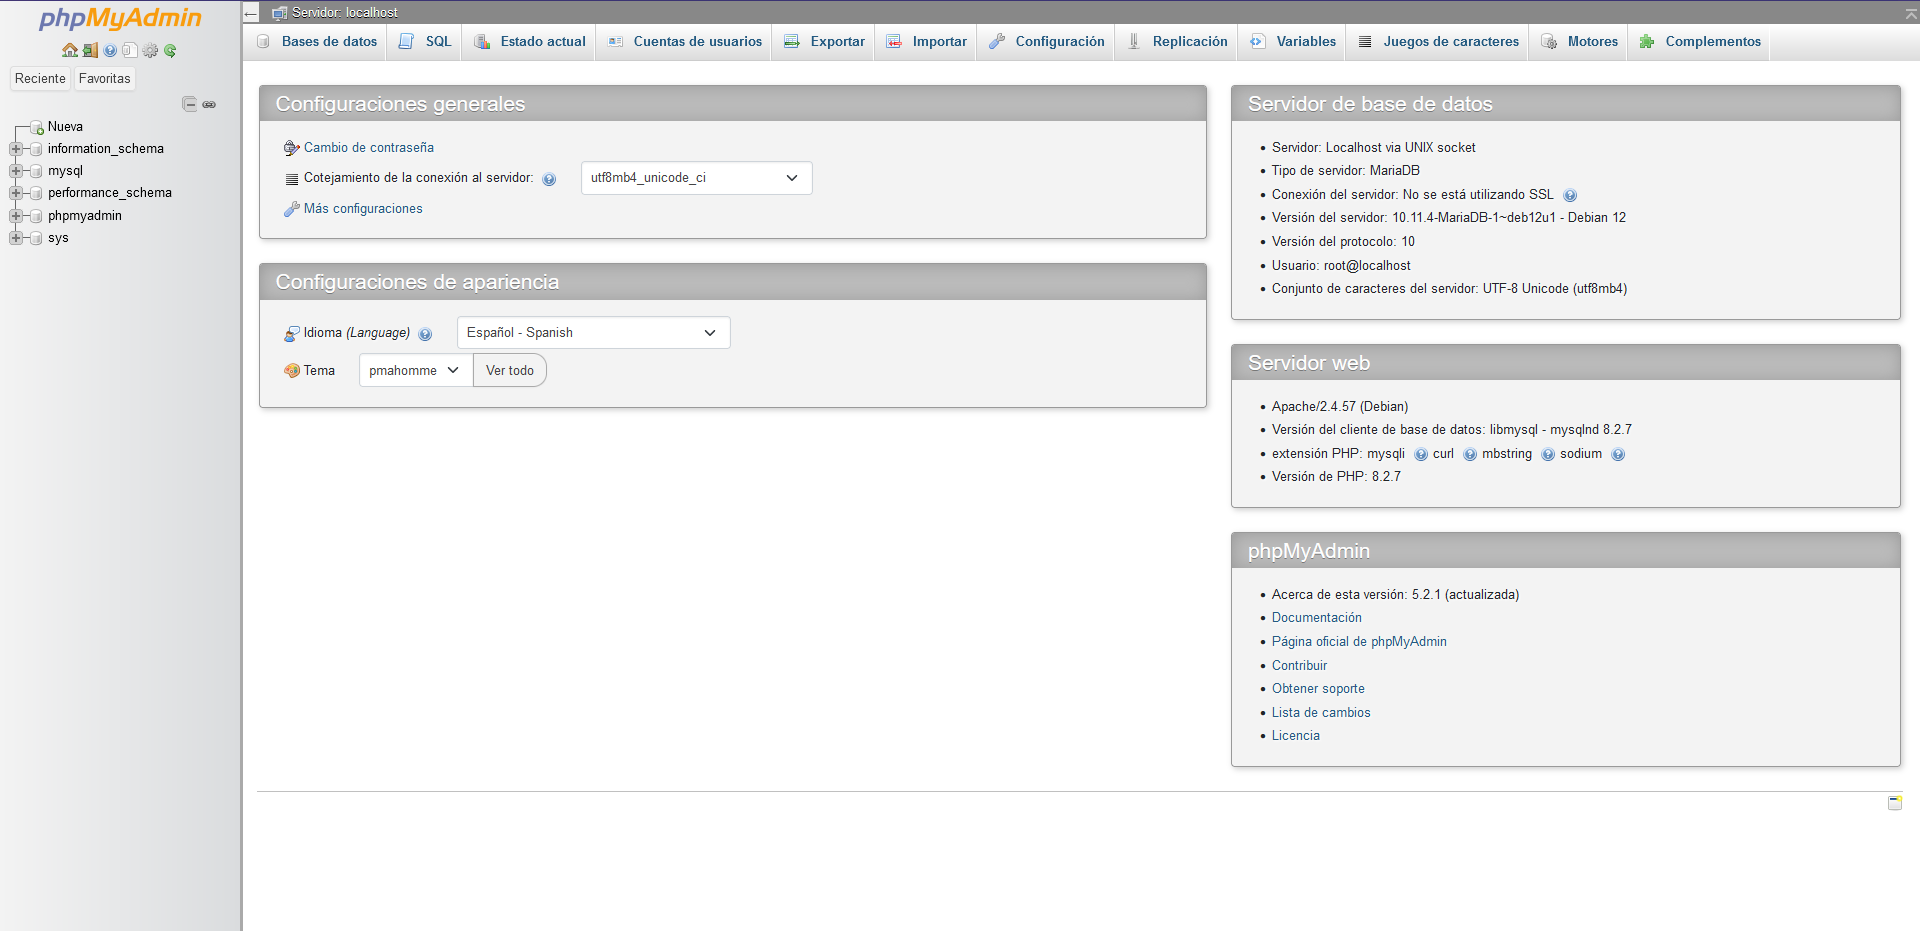This screenshot has height=931, width=1920.
Task: Open the Motores tab
Action: pos(1579,42)
